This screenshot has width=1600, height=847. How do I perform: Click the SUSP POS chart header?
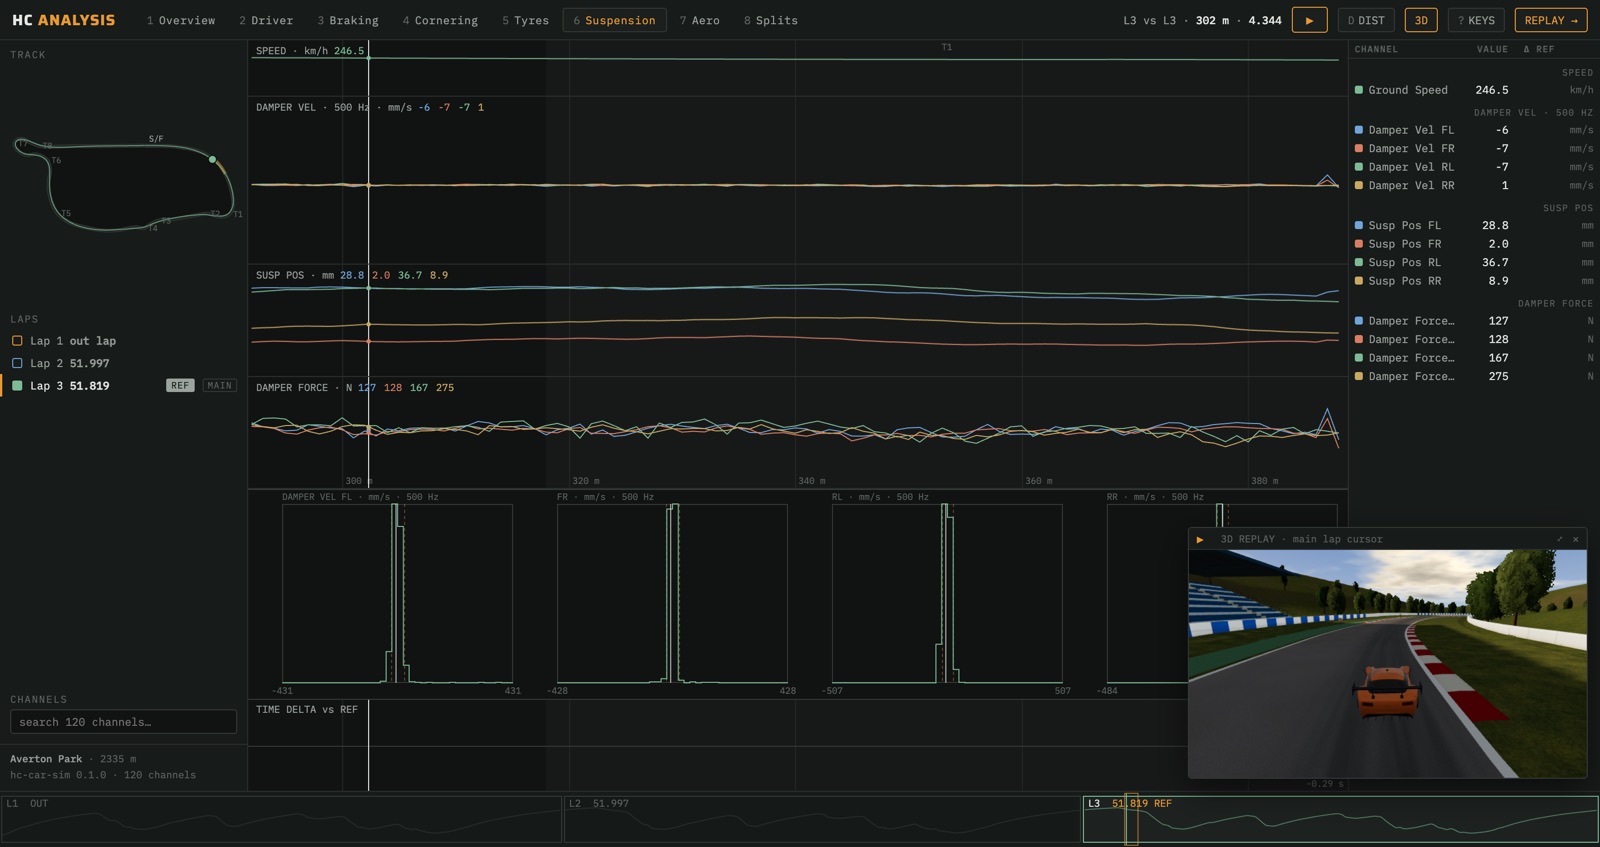[351, 275]
